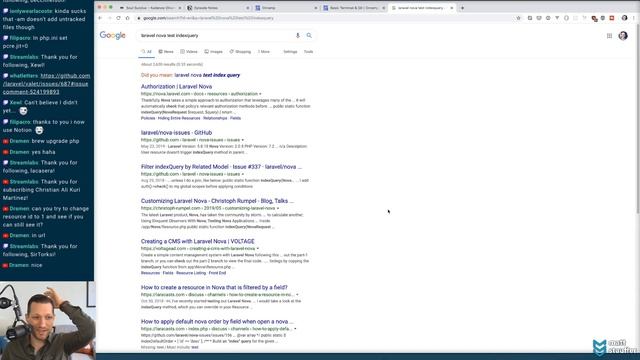Expand the More search categories menu

[x=264, y=52]
